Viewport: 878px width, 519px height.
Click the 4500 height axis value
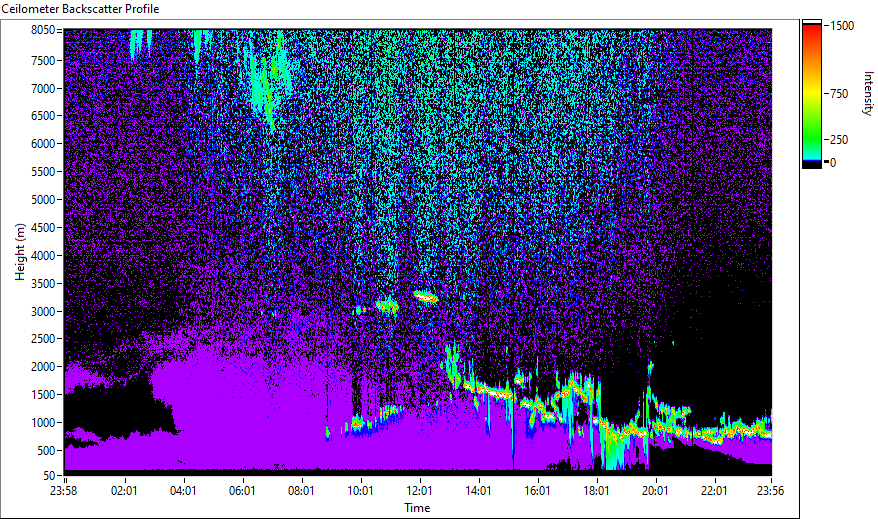click(43, 228)
